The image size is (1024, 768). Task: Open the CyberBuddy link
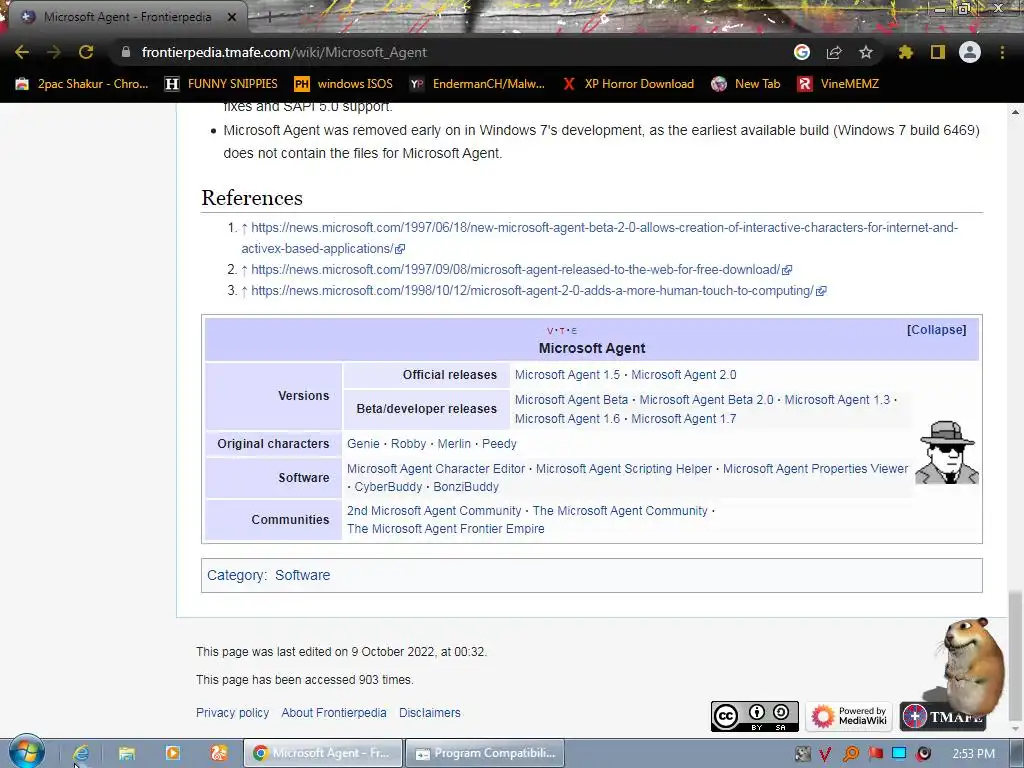point(388,487)
